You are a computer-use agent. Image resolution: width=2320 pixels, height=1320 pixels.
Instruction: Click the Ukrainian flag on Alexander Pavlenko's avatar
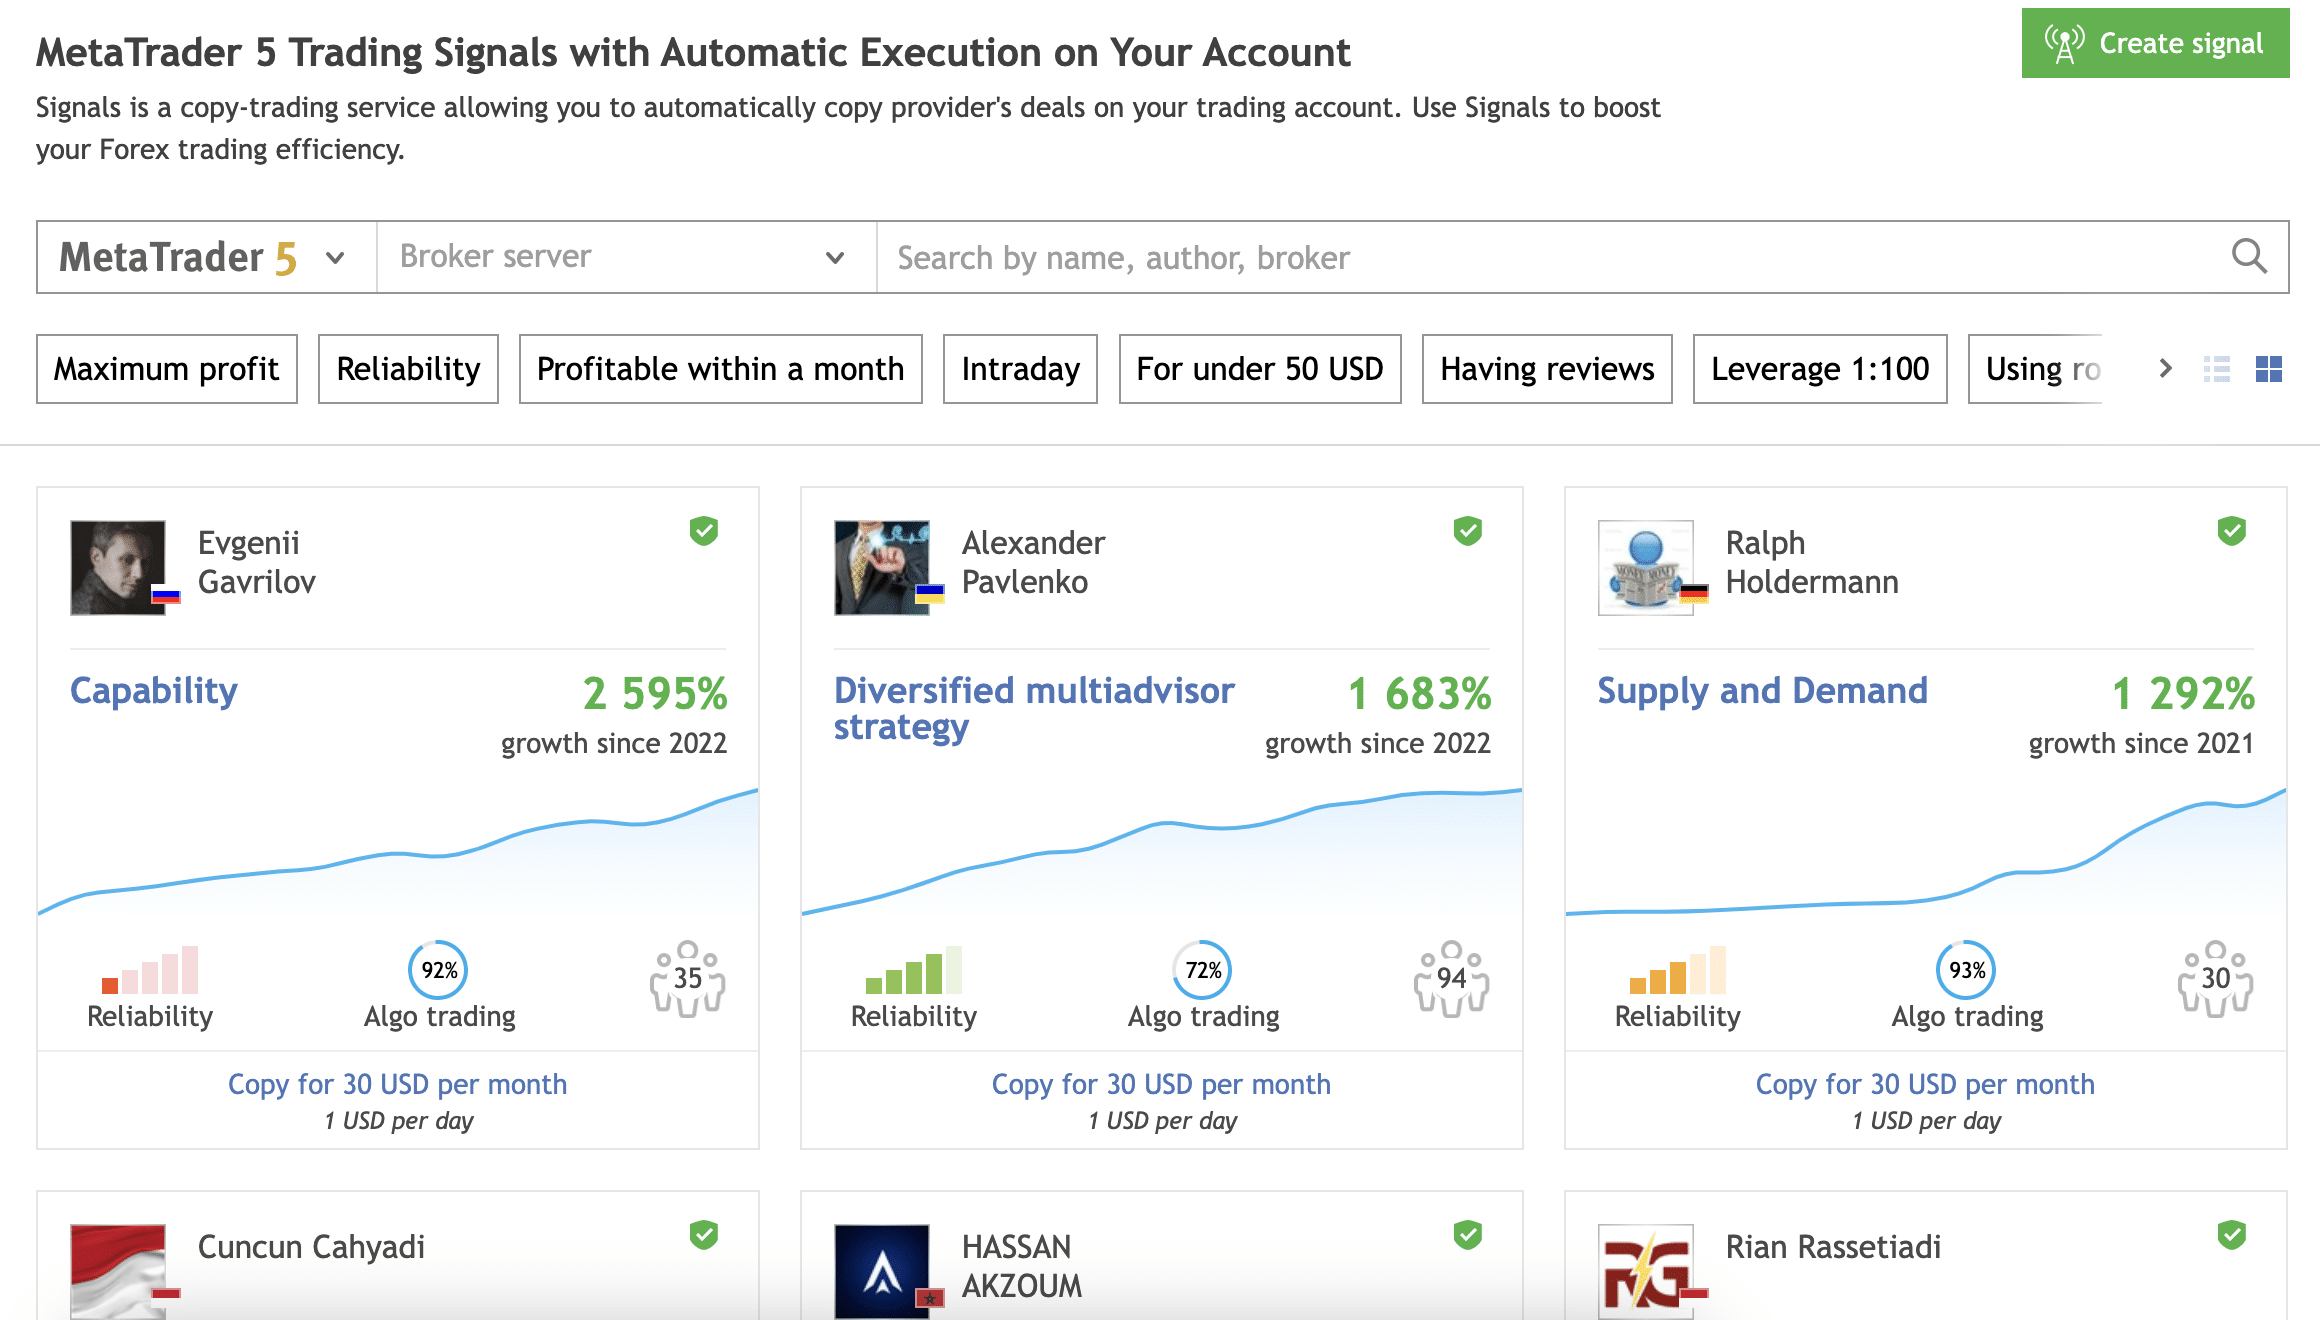pos(930,594)
